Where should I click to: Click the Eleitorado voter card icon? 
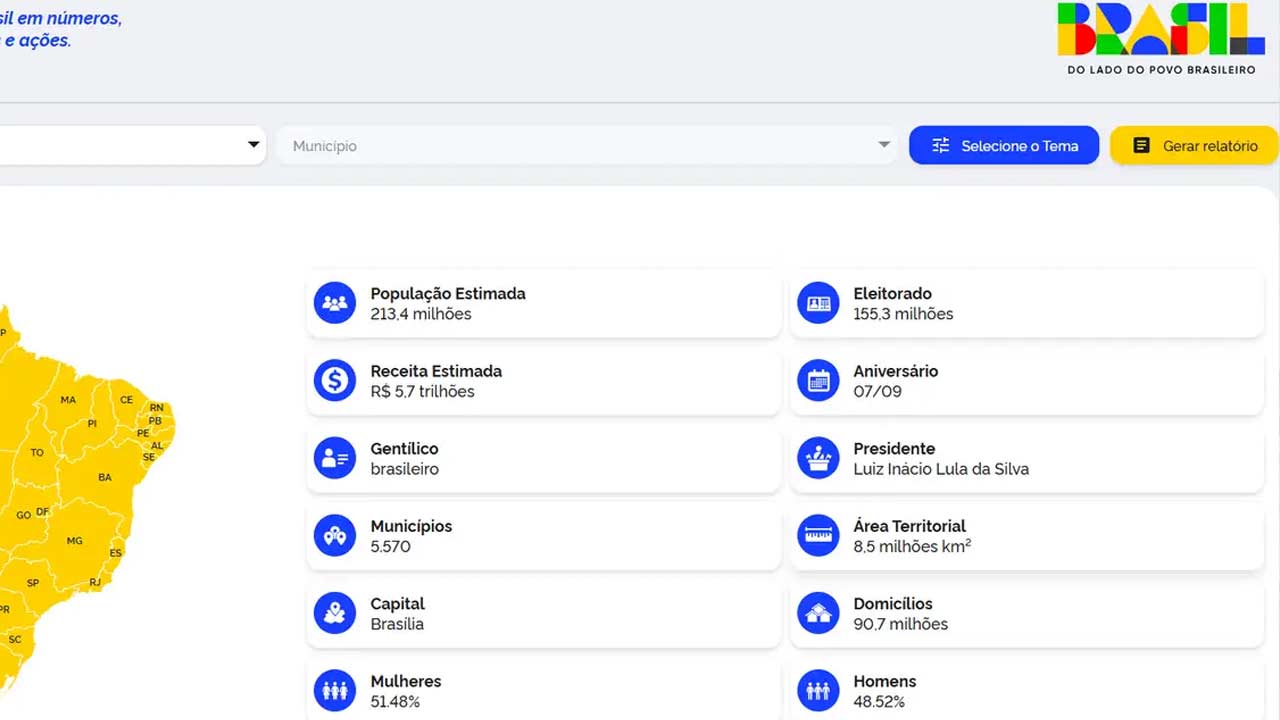pos(818,303)
